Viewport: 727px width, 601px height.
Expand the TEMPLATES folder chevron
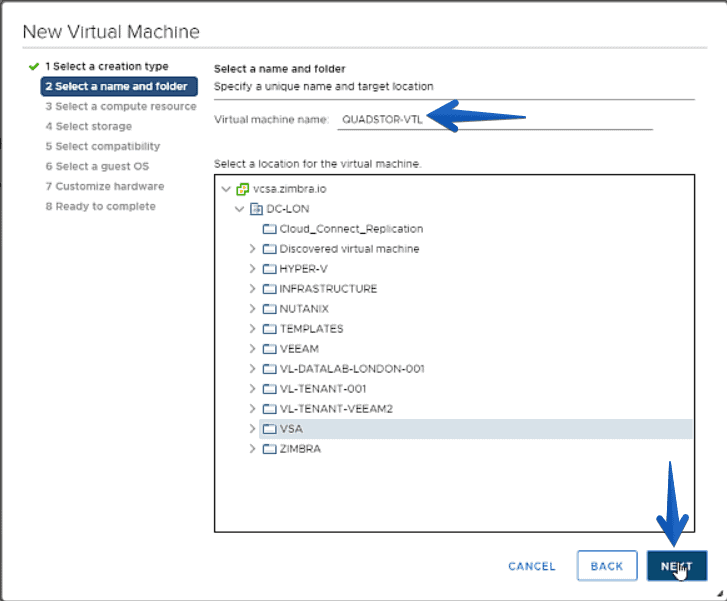[252, 329]
